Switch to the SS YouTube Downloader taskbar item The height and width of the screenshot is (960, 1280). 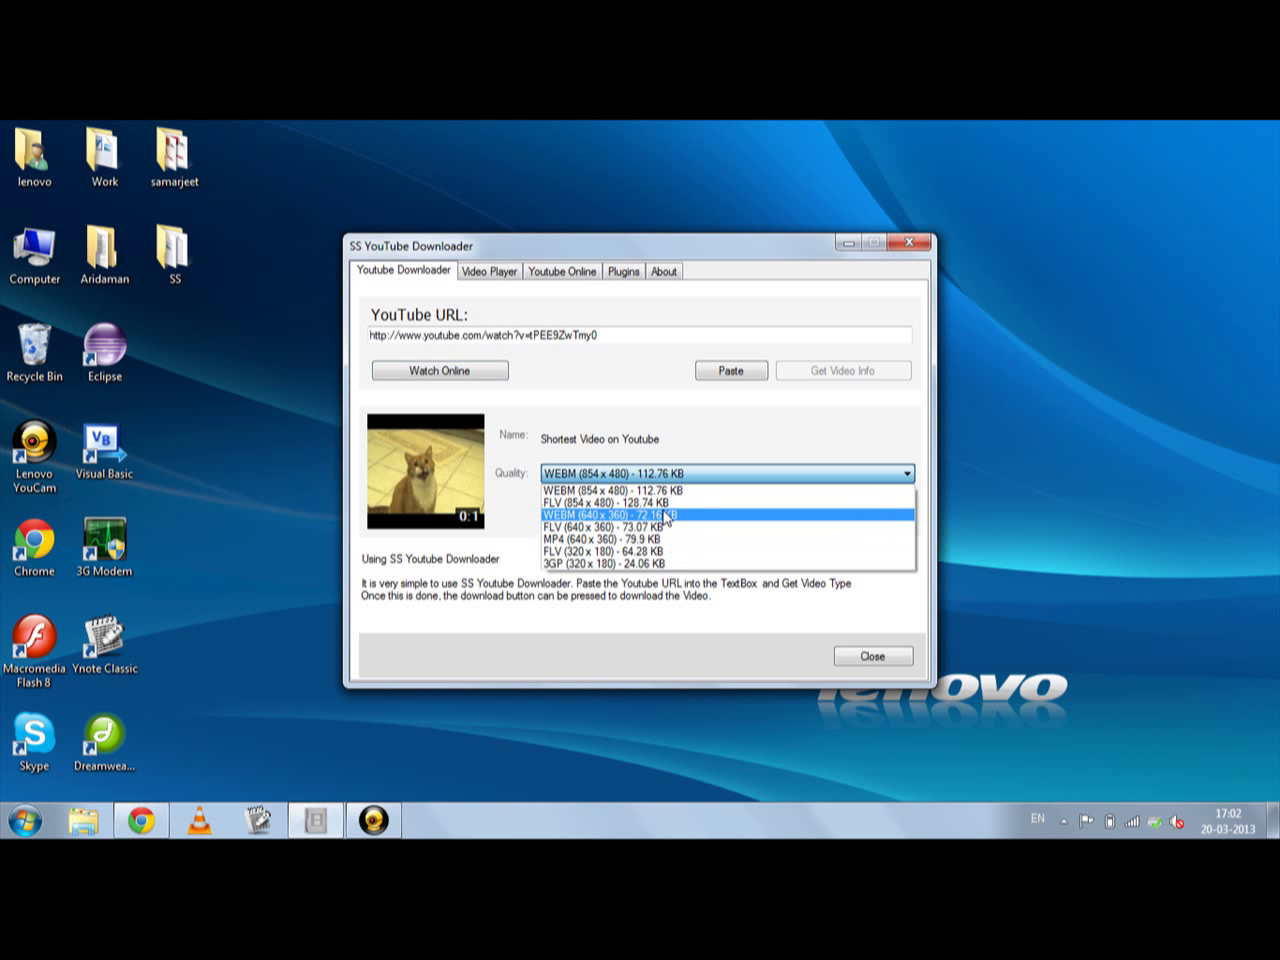316,821
